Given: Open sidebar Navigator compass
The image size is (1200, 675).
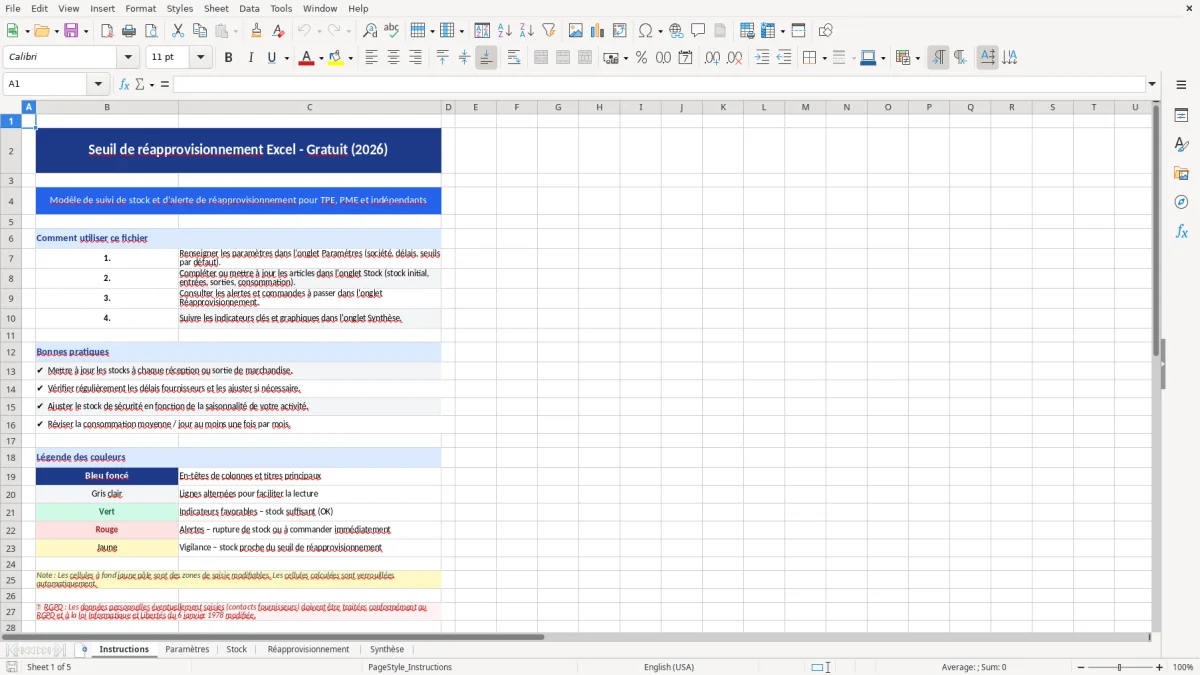Looking at the screenshot, I should click(1181, 202).
